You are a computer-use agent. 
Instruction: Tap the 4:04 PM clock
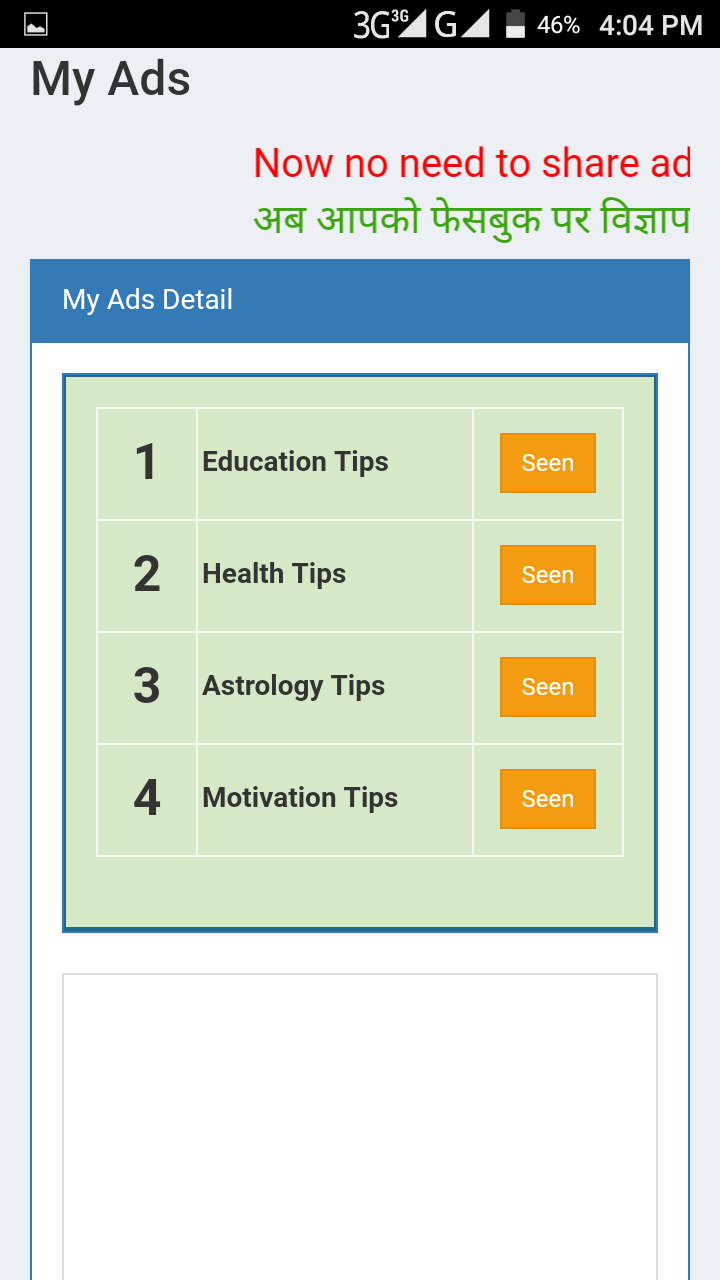pyautogui.click(x=650, y=25)
